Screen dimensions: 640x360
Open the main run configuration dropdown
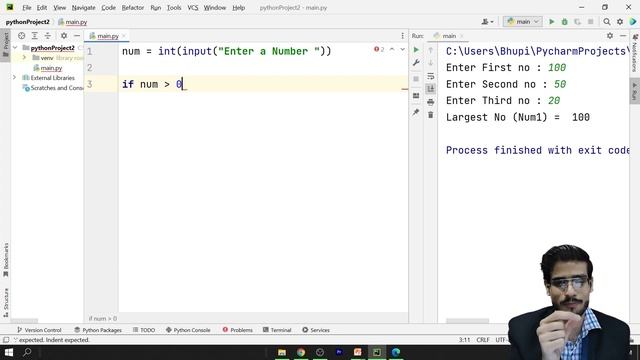523,22
